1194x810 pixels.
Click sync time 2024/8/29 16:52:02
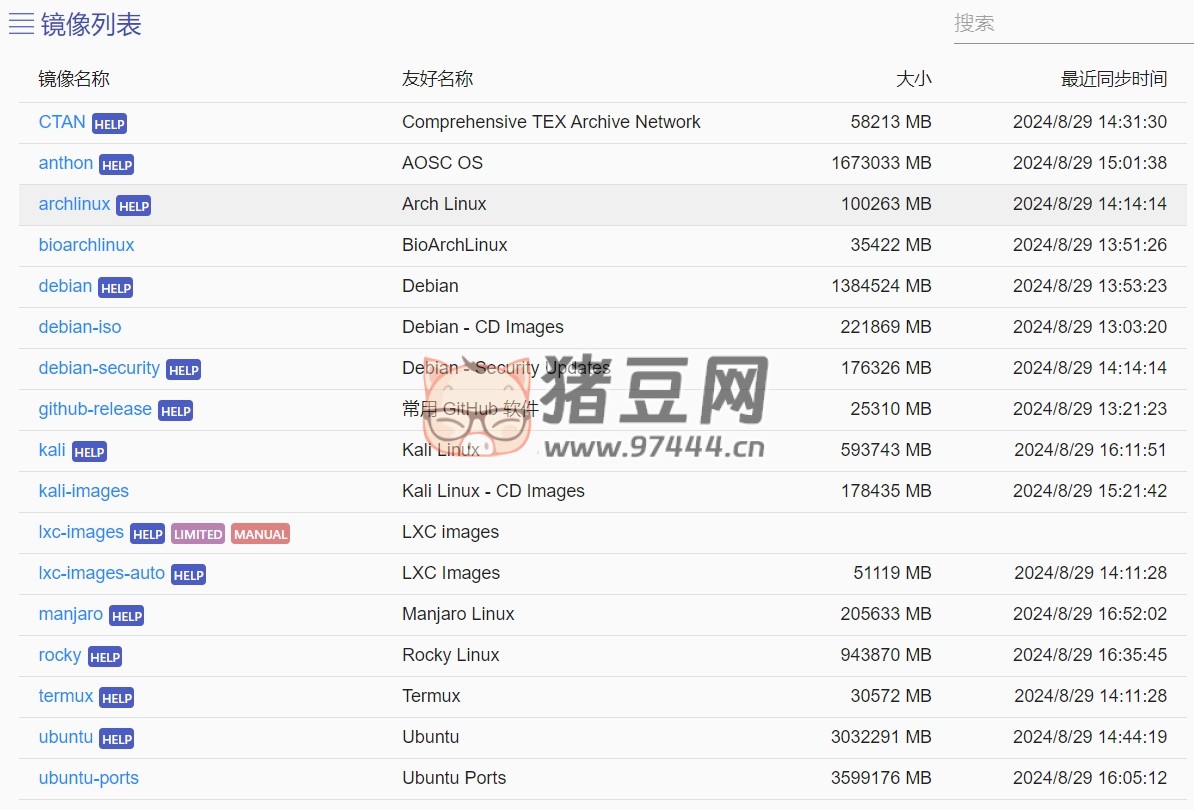click(x=1090, y=615)
